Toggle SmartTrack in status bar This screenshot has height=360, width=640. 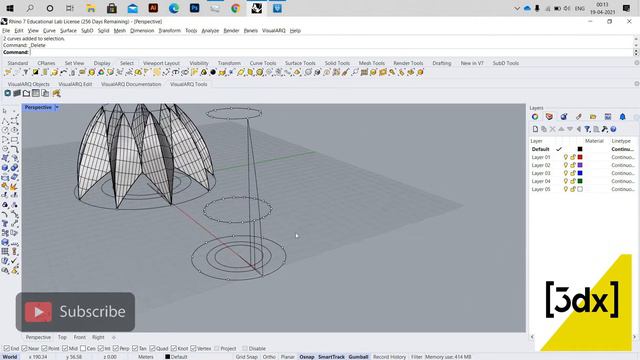pos(331,357)
